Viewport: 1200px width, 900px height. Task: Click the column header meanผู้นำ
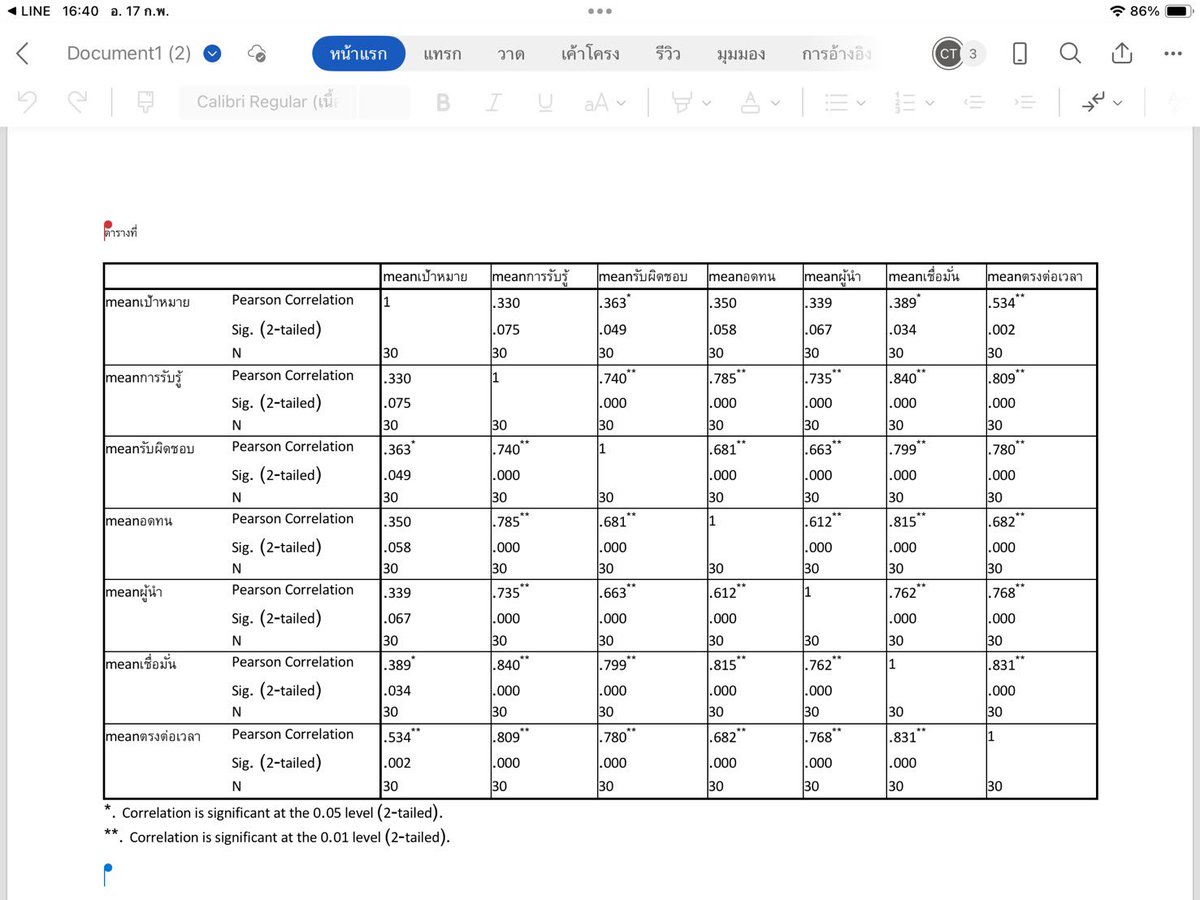click(x=835, y=277)
